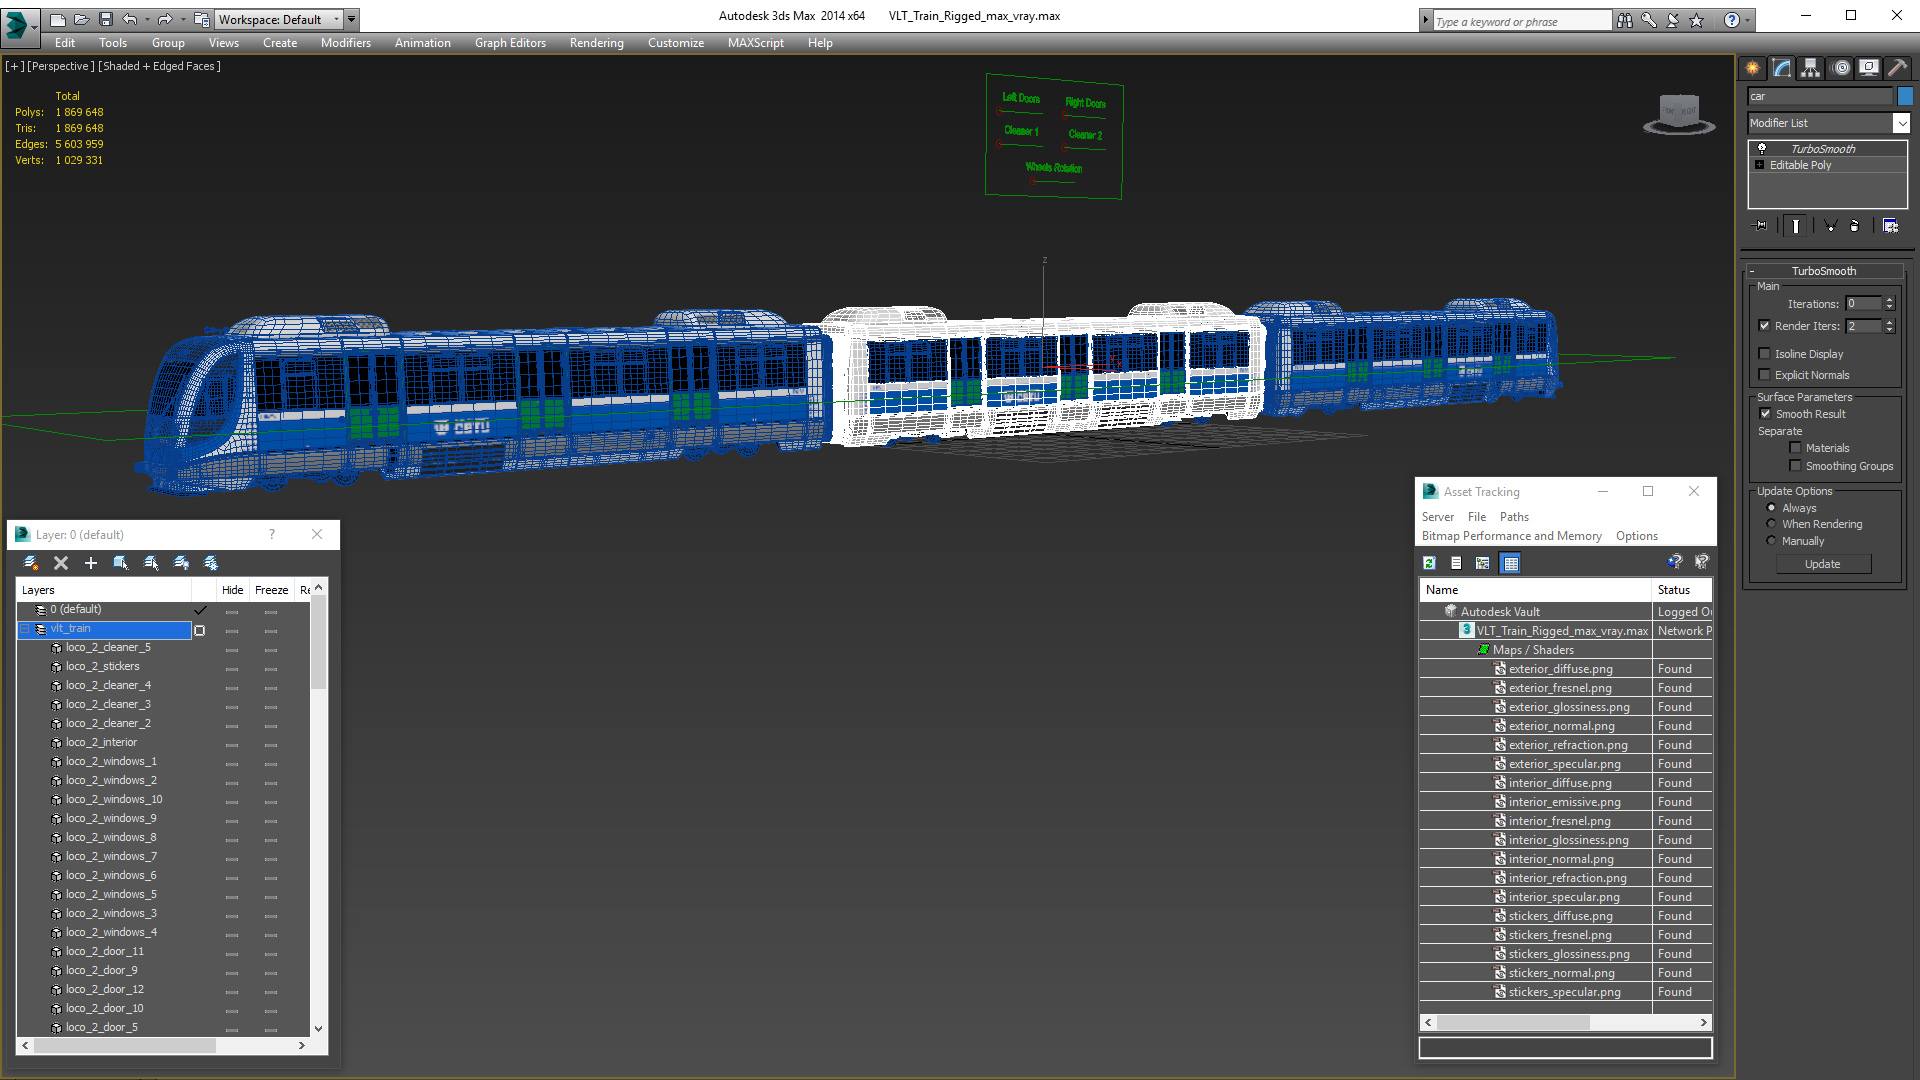Toggle Show End Result button
This screenshot has height=1080, width=1920.
(1796, 226)
